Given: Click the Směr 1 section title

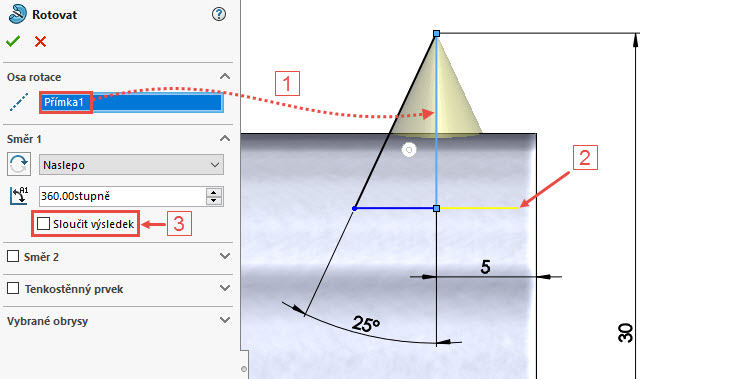Looking at the screenshot, I should click(24, 139).
